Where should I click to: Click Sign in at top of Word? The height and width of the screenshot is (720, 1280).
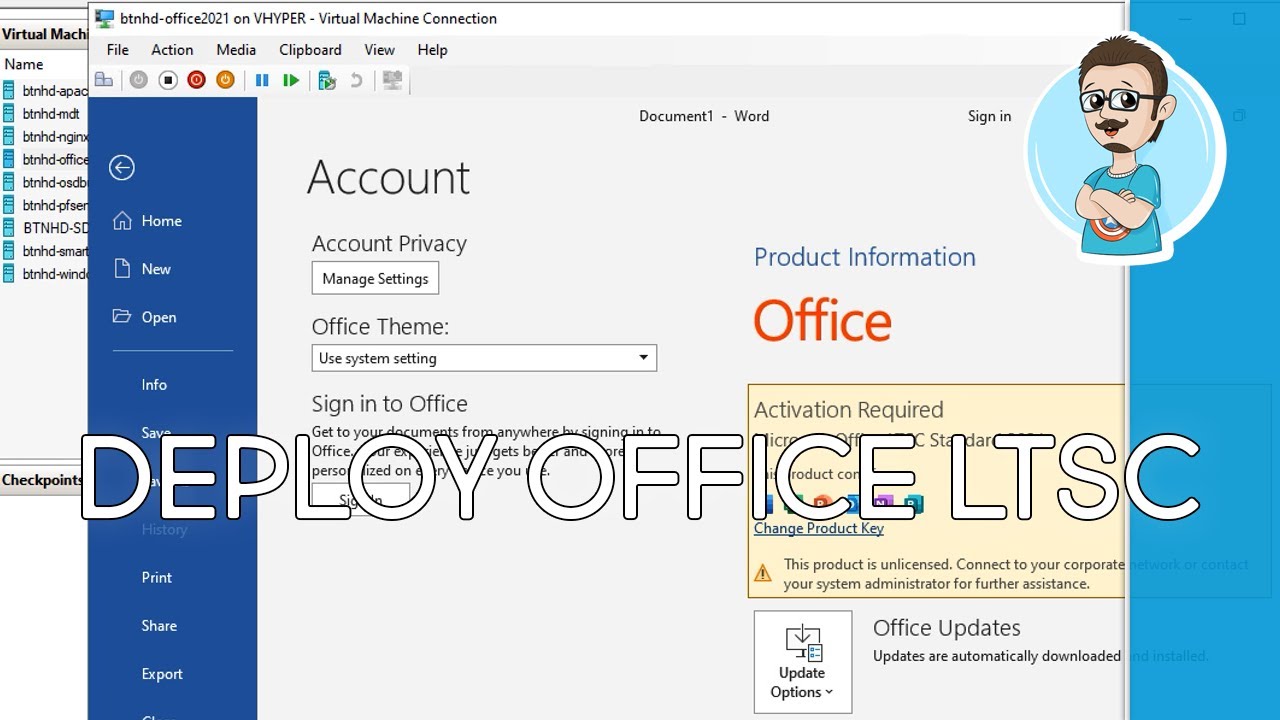click(x=989, y=116)
